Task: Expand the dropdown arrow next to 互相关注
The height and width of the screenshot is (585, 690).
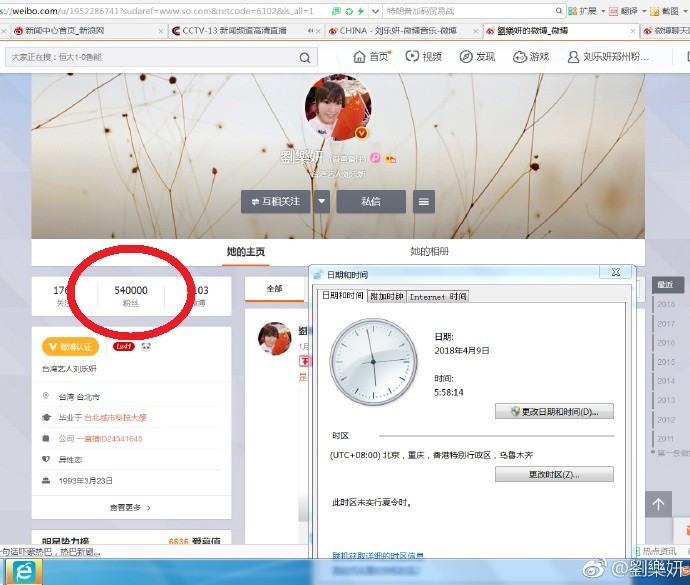Action: pyautogui.click(x=321, y=201)
